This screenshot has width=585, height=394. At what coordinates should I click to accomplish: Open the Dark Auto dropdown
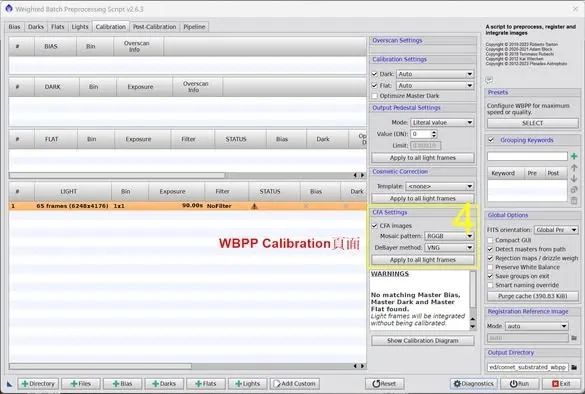(x=435, y=74)
